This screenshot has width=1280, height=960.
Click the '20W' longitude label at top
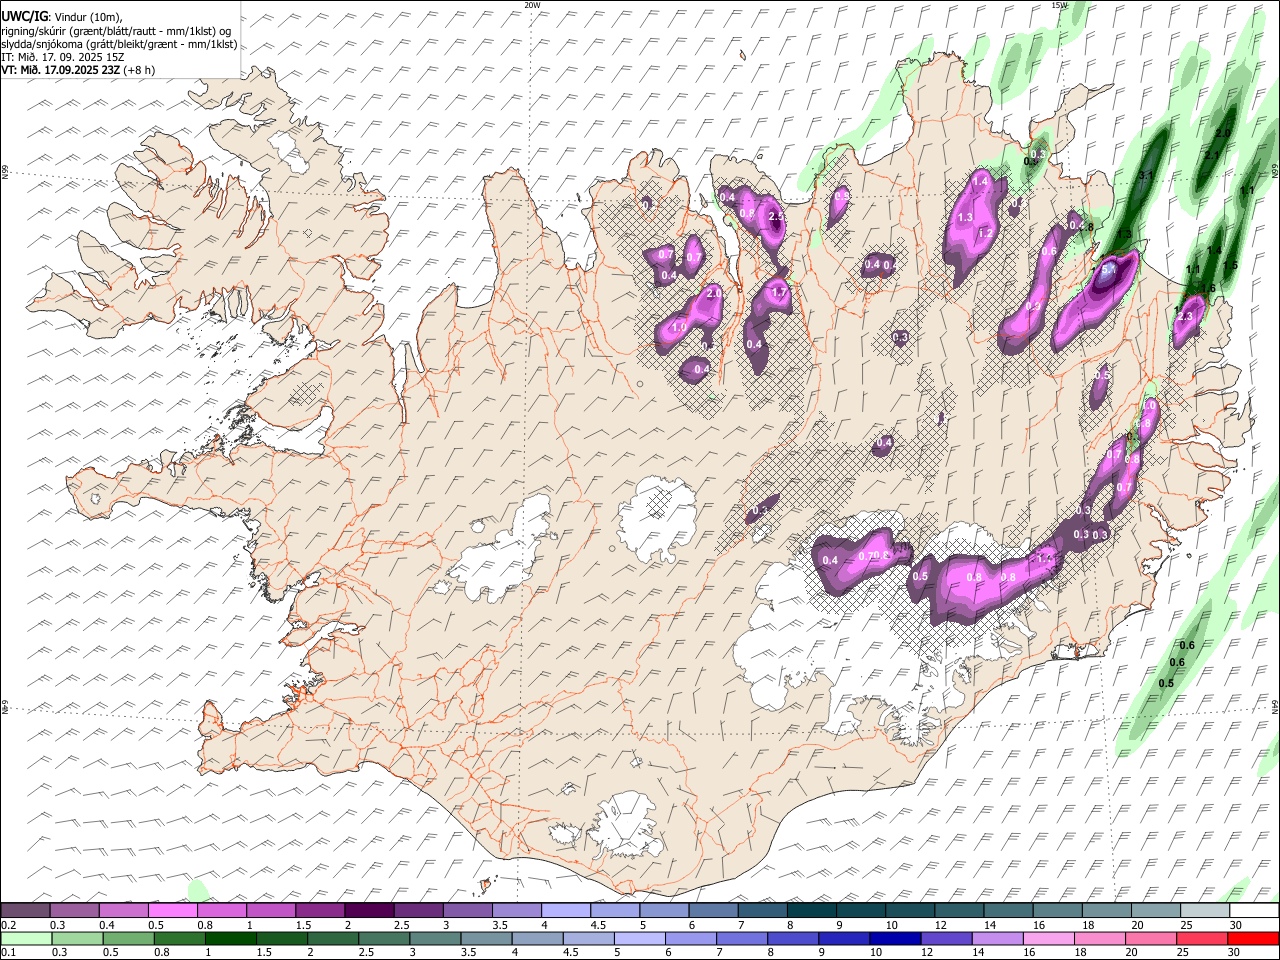pyautogui.click(x=532, y=5)
